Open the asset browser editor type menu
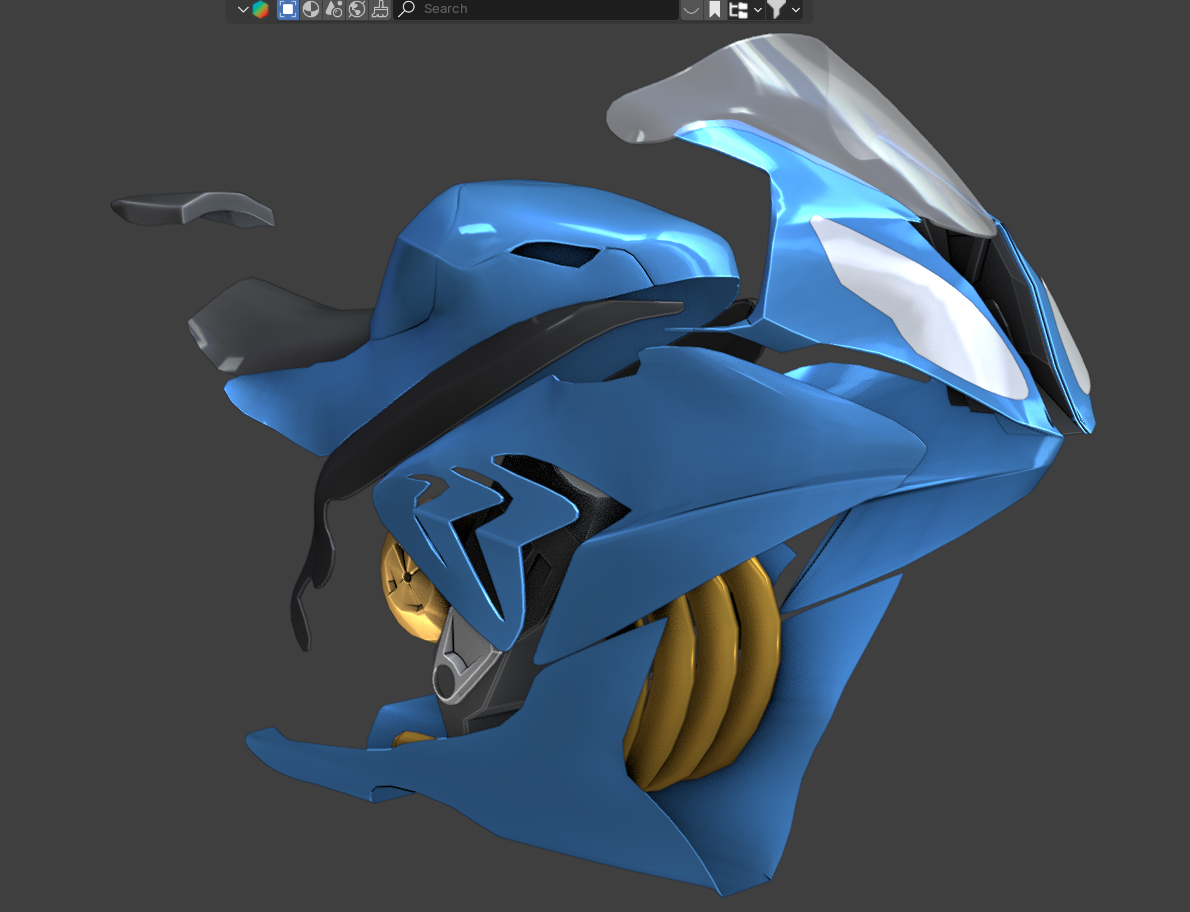Screen dimensions: 1190x912 pyautogui.click(x=253, y=9)
